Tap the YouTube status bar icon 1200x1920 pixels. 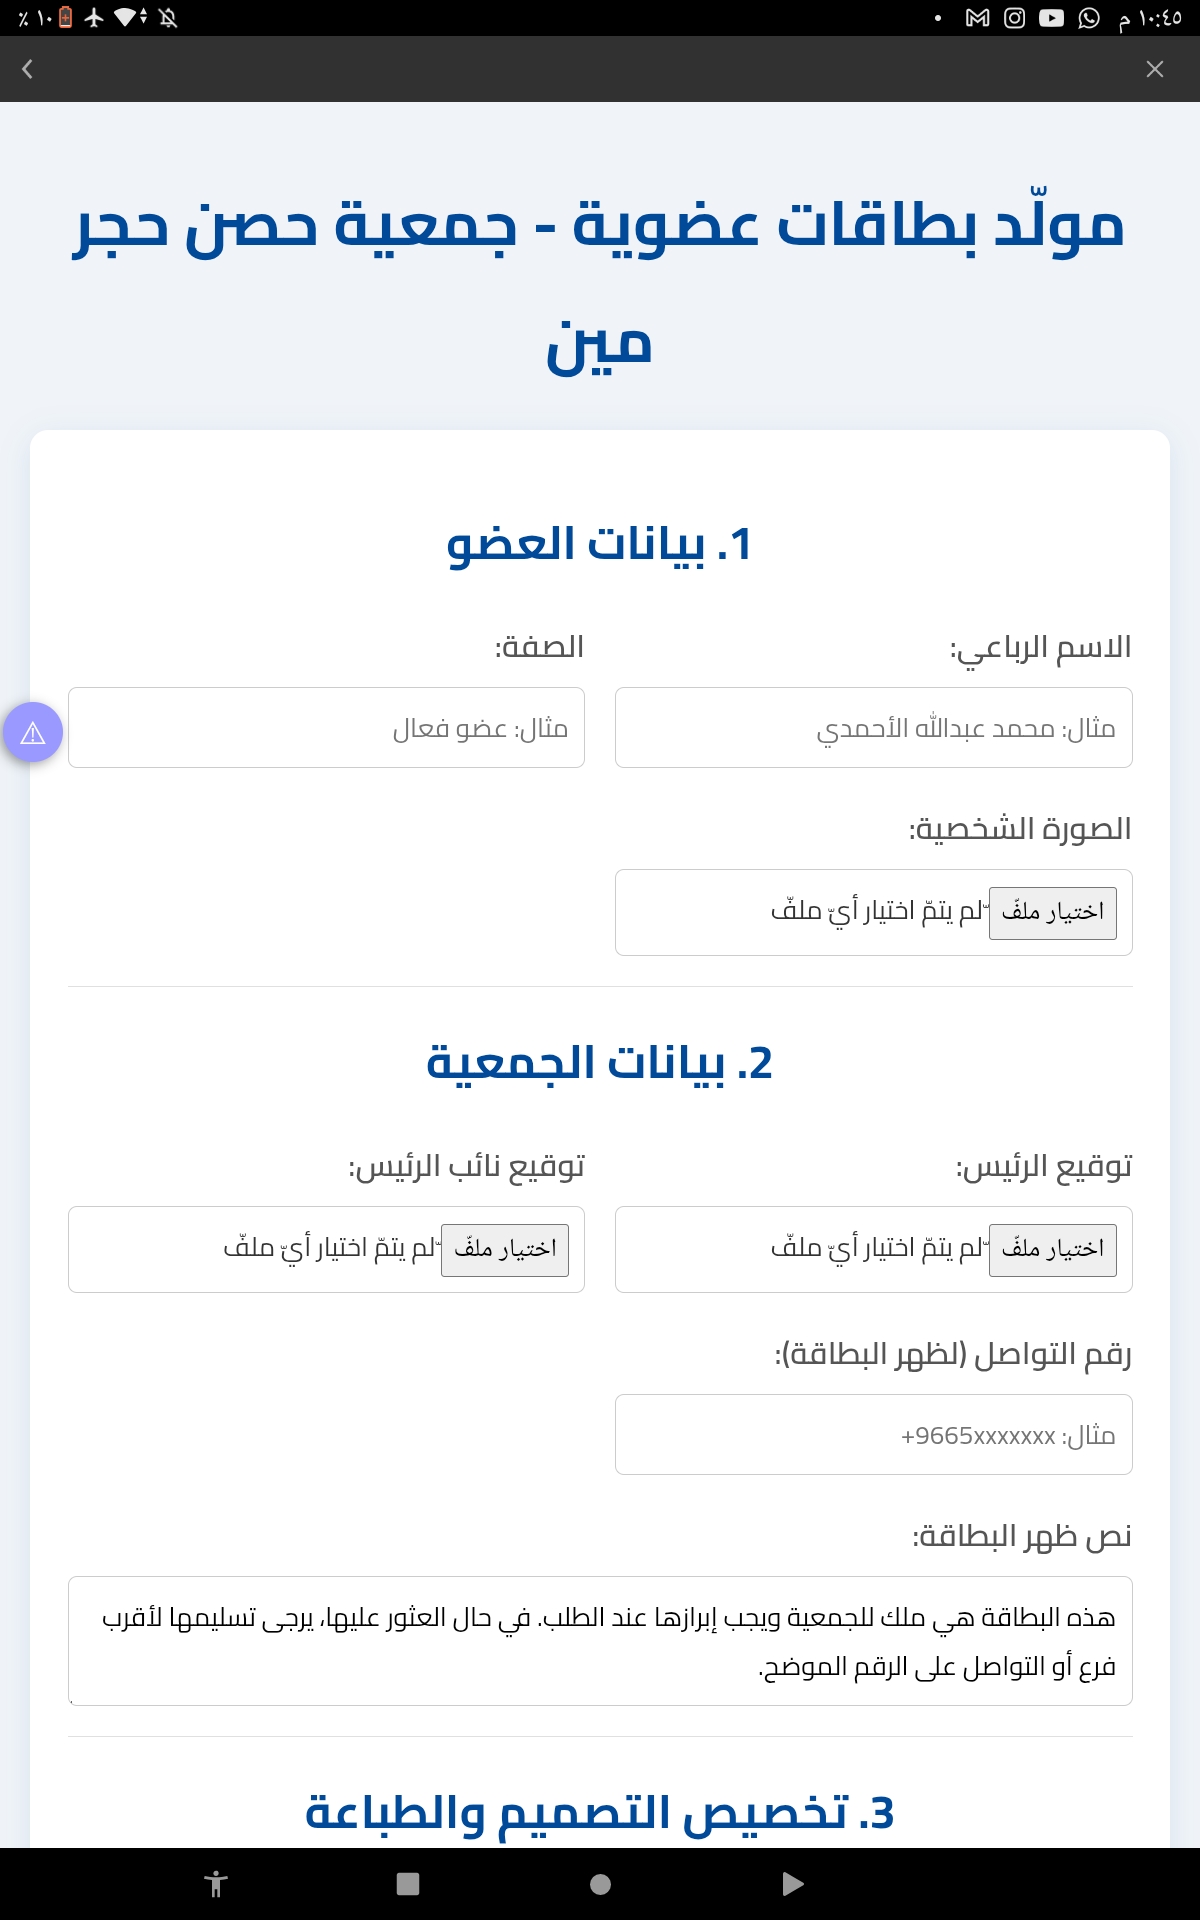(1051, 18)
